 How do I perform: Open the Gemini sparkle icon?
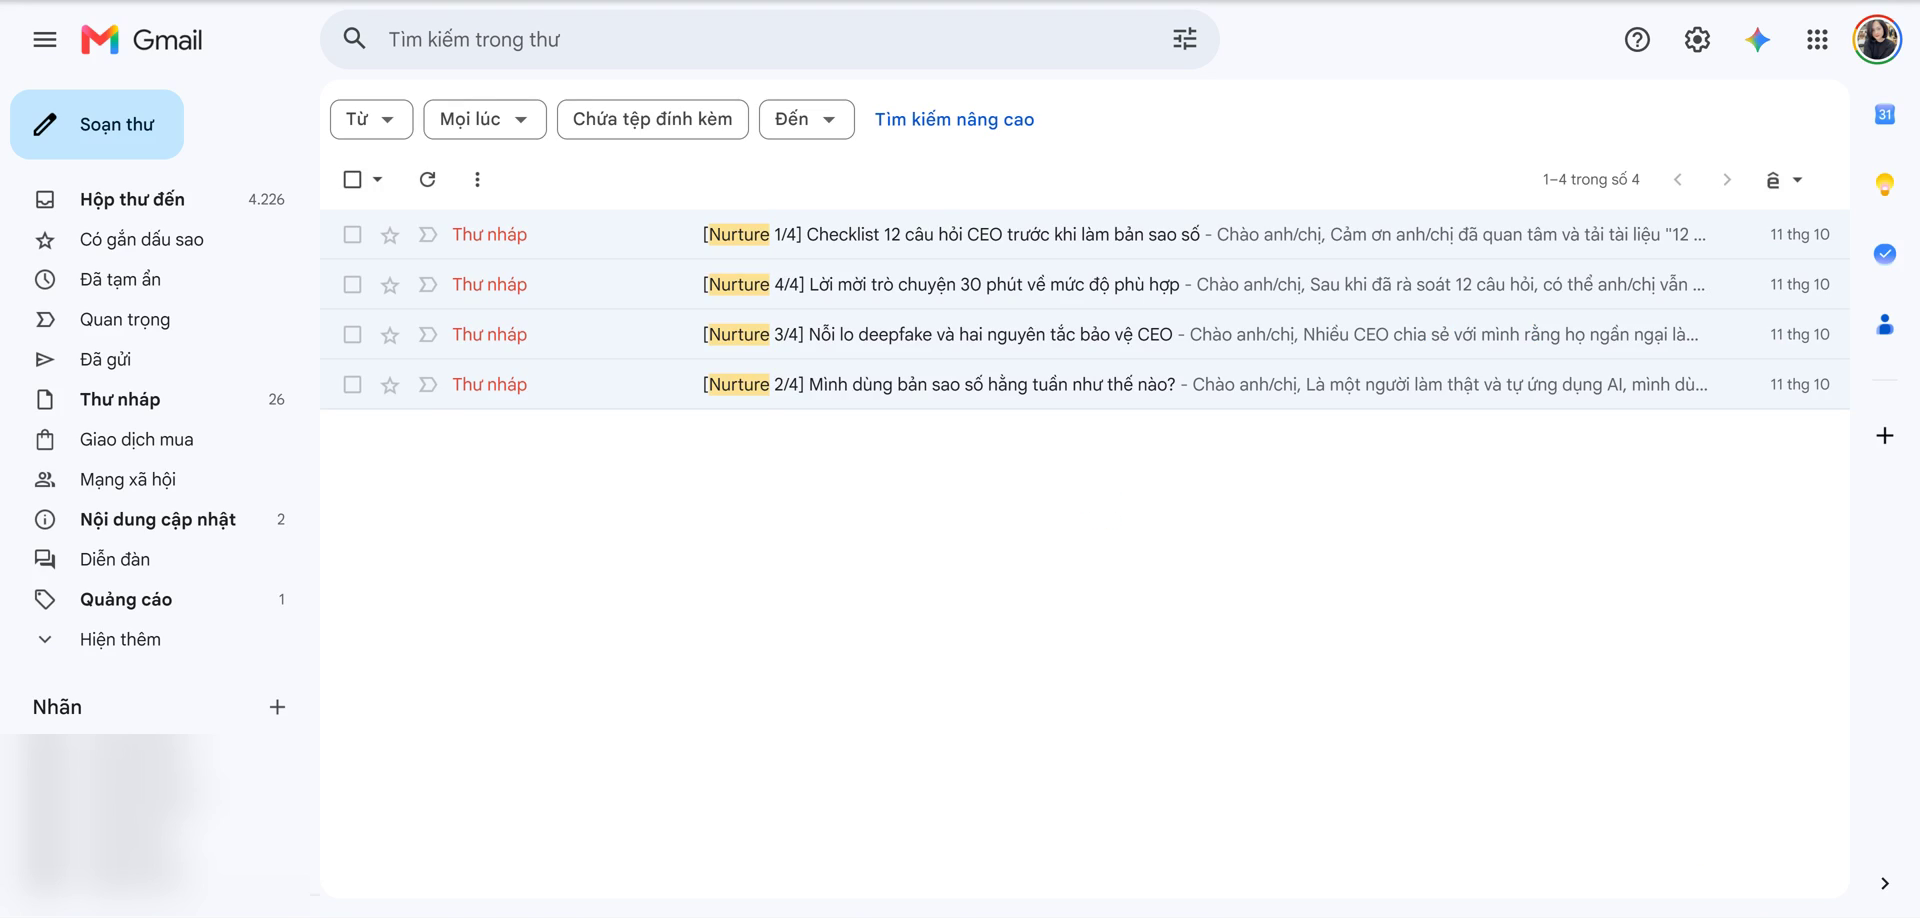(1757, 40)
